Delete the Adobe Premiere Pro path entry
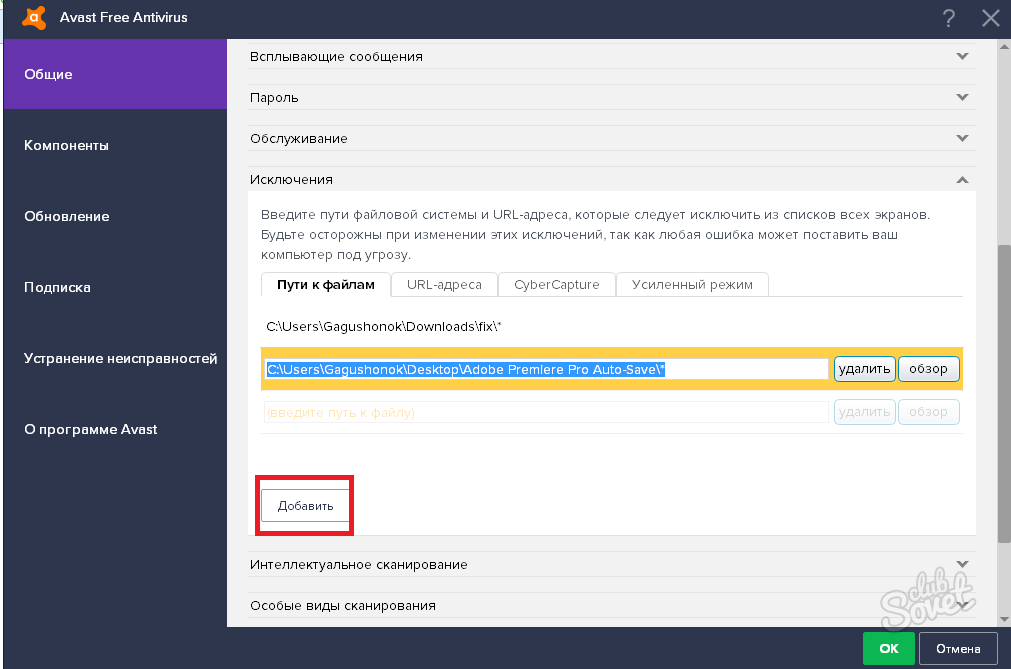The height and width of the screenshot is (669, 1011). (x=864, y=369)
